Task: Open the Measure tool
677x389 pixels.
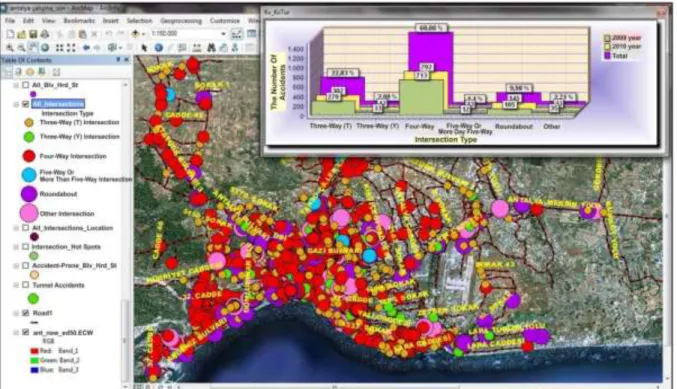Action: 196,47
